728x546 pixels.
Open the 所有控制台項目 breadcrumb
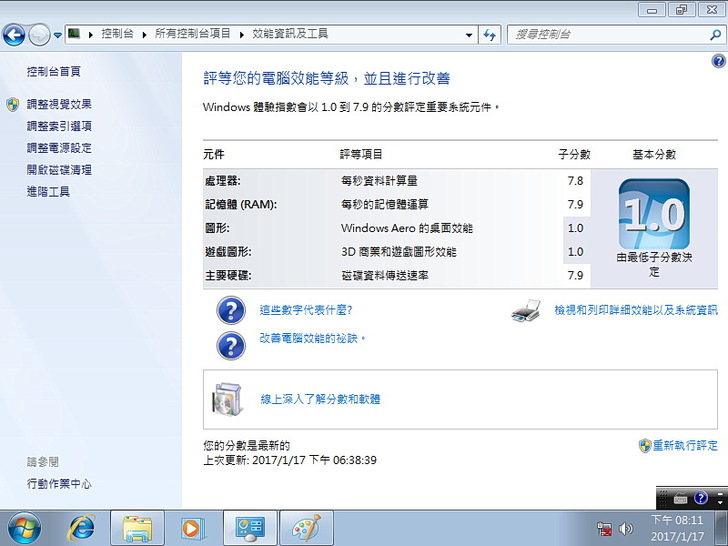click(193, 33)
